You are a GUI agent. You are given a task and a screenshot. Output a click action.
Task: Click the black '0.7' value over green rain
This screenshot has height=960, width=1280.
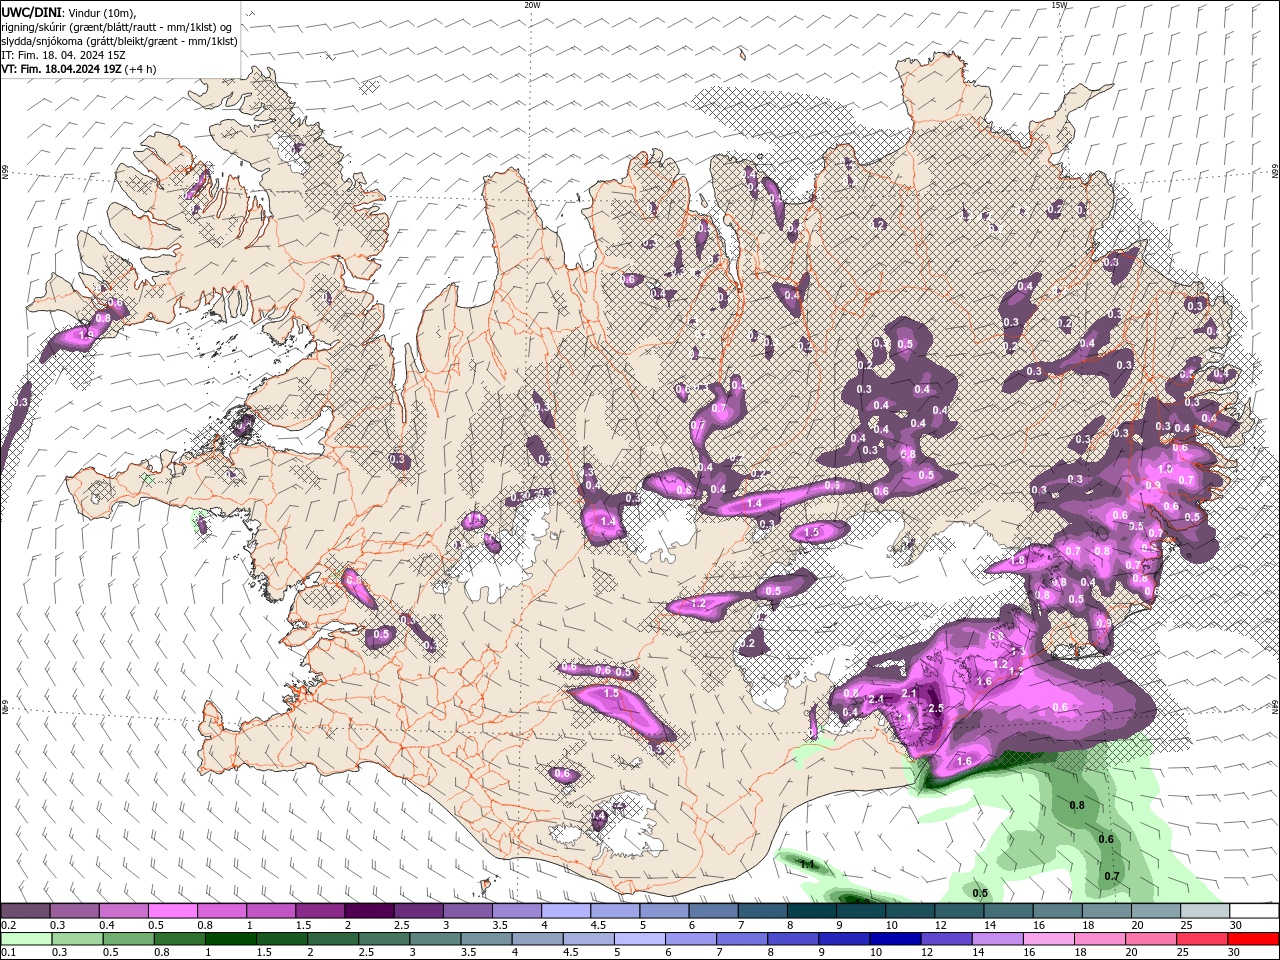1112,877
